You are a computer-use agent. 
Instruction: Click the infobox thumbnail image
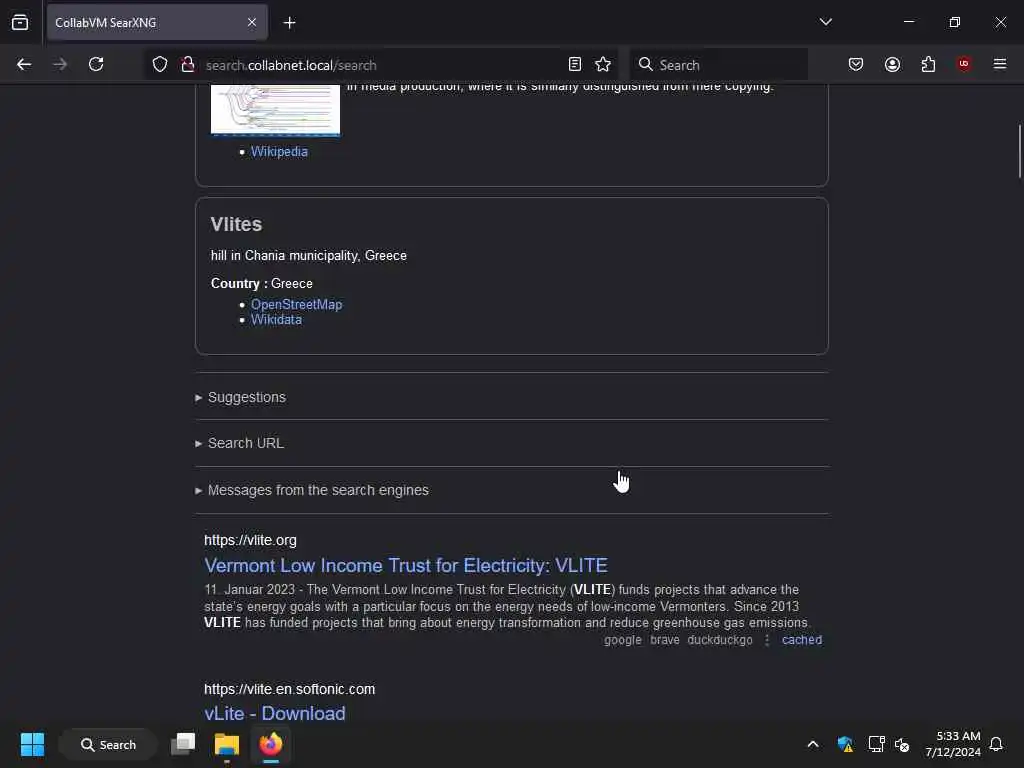(276, 110)
